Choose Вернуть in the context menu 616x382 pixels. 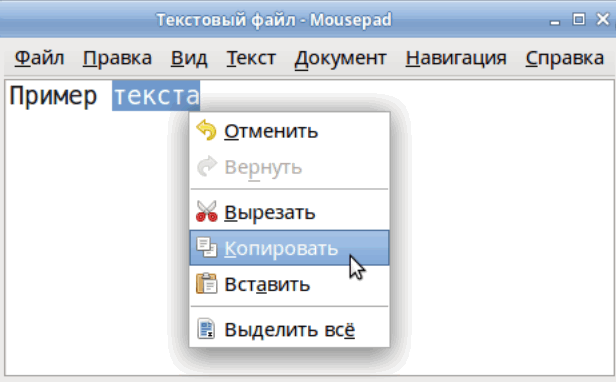(290, 167)
